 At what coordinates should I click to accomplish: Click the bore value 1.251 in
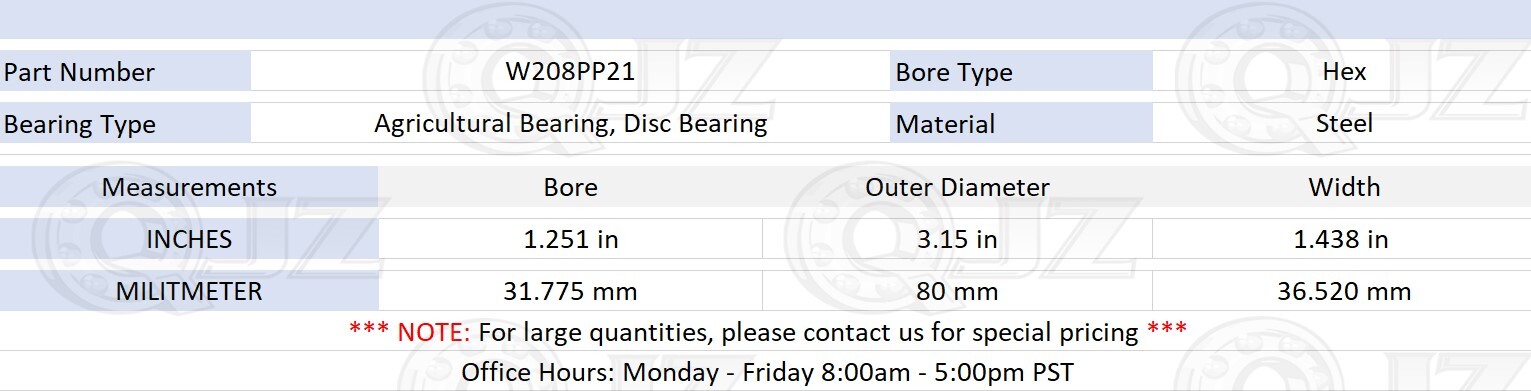pos(570,239)
